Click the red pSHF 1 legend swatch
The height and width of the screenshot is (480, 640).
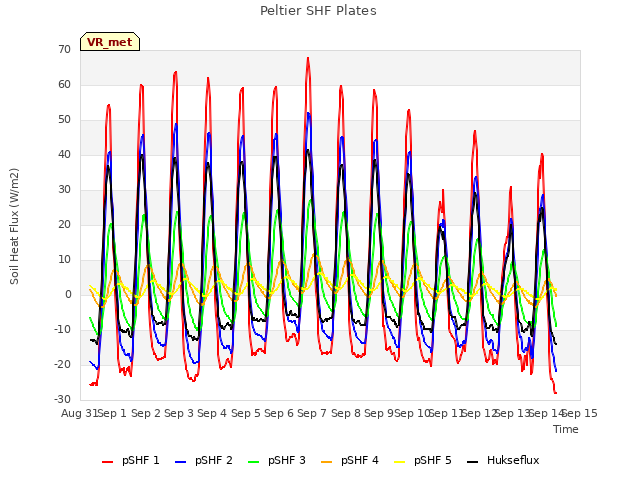pyautogui.click(x=107, y=462)
